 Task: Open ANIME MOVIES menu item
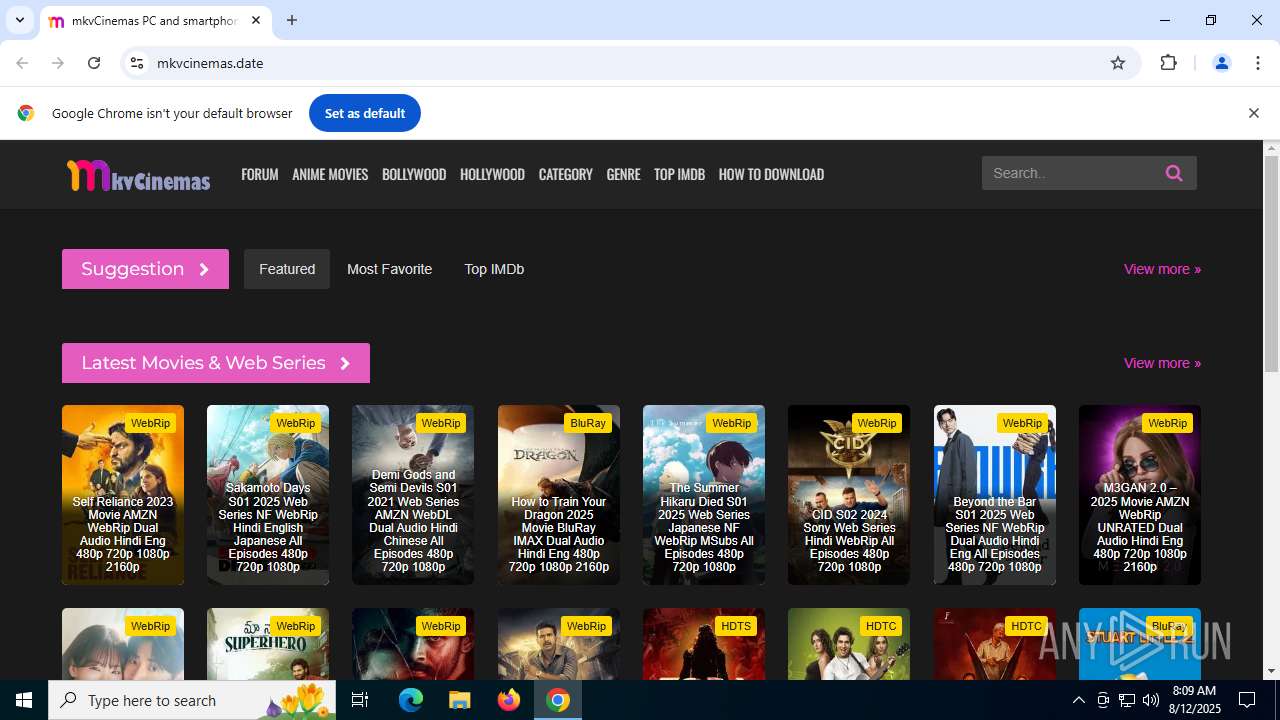coord(330,174)
